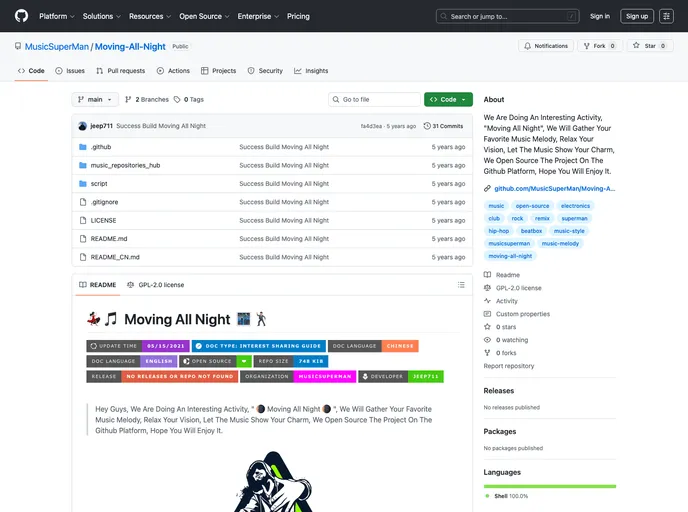Image resolution: width=688 pixels, height=512 pixels.
Task: Open the green Code dropdown button
Action: pyautogui.click(x=447, y=100)
